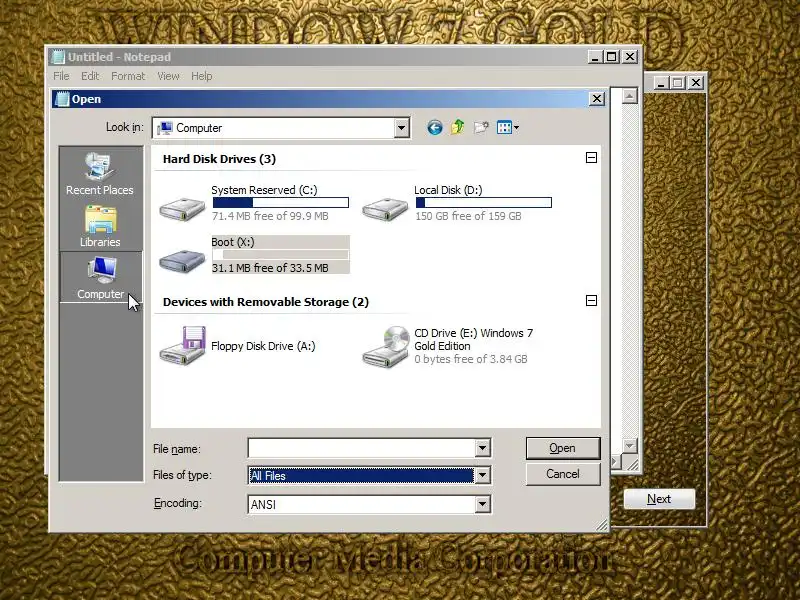The height and width of the screenshot is (600, 800).
Task: Select the Boot (X:) drive icon
Action: (182, 261)
